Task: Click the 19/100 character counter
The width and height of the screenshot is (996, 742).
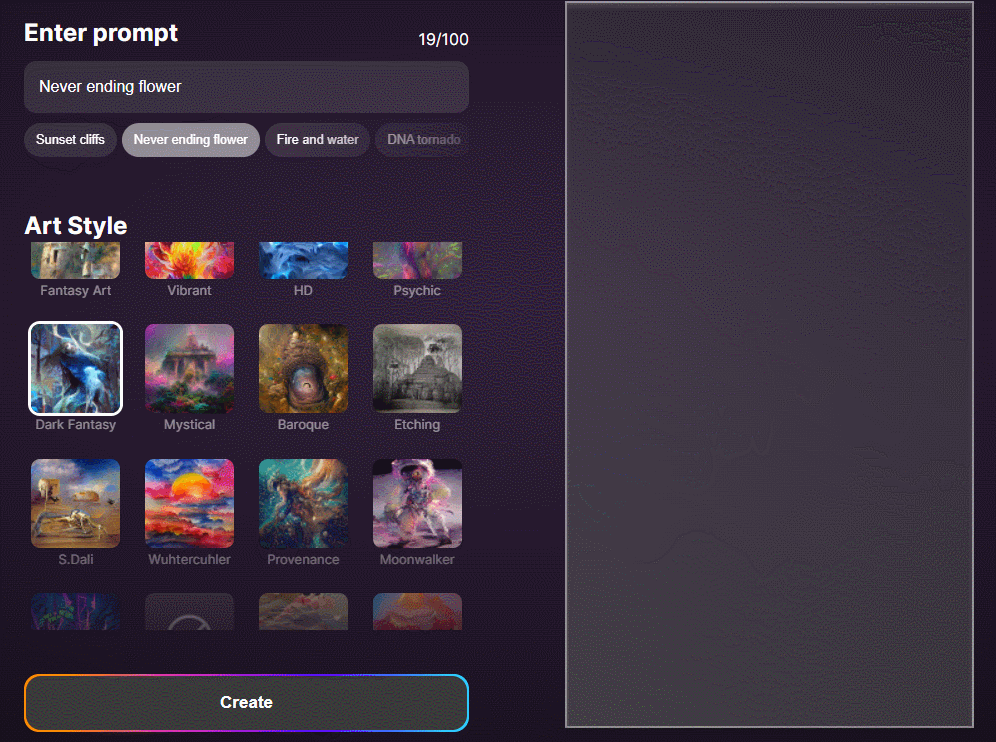Action: click(x=443, y=39)
